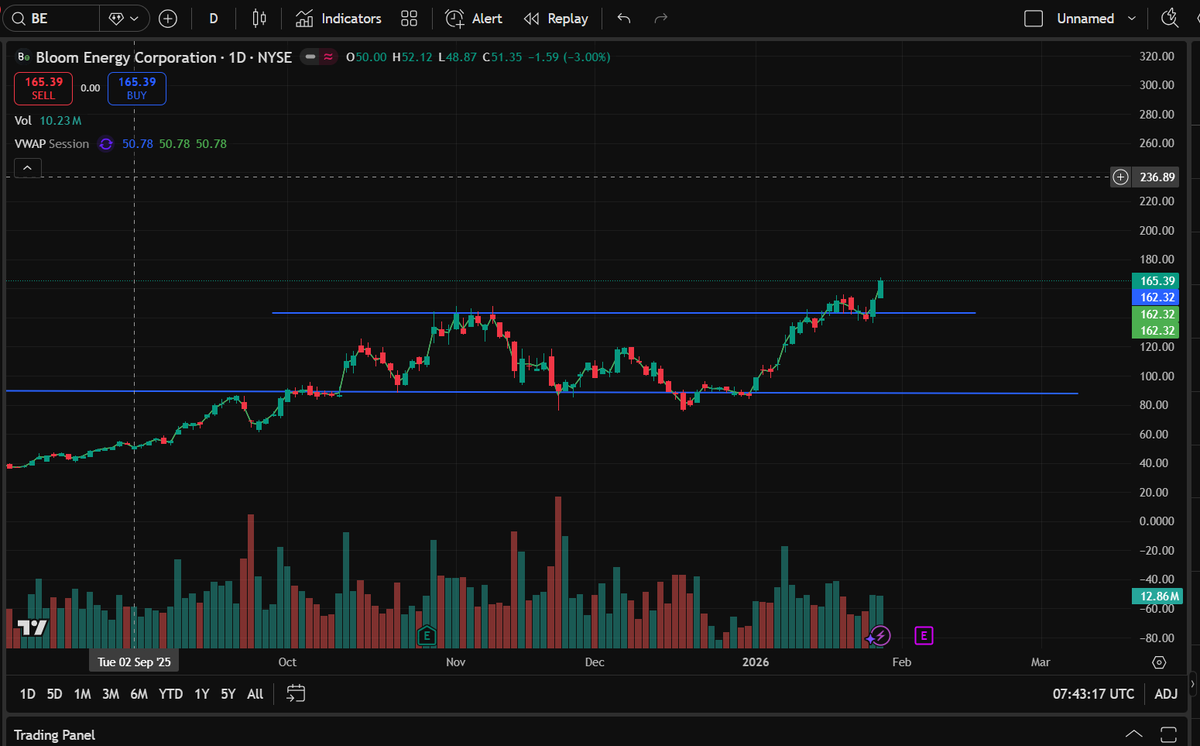Toggle the market status pill beside NYSE
The width and height of the screenshot is (1200, 746).
tap(320, 57)
